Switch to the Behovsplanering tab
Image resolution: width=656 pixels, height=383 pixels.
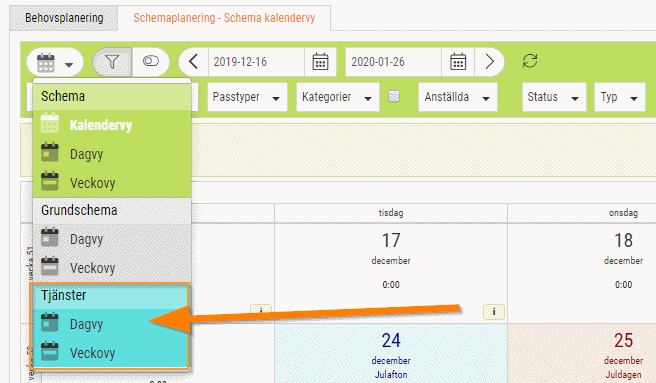[x=64, y=18]
